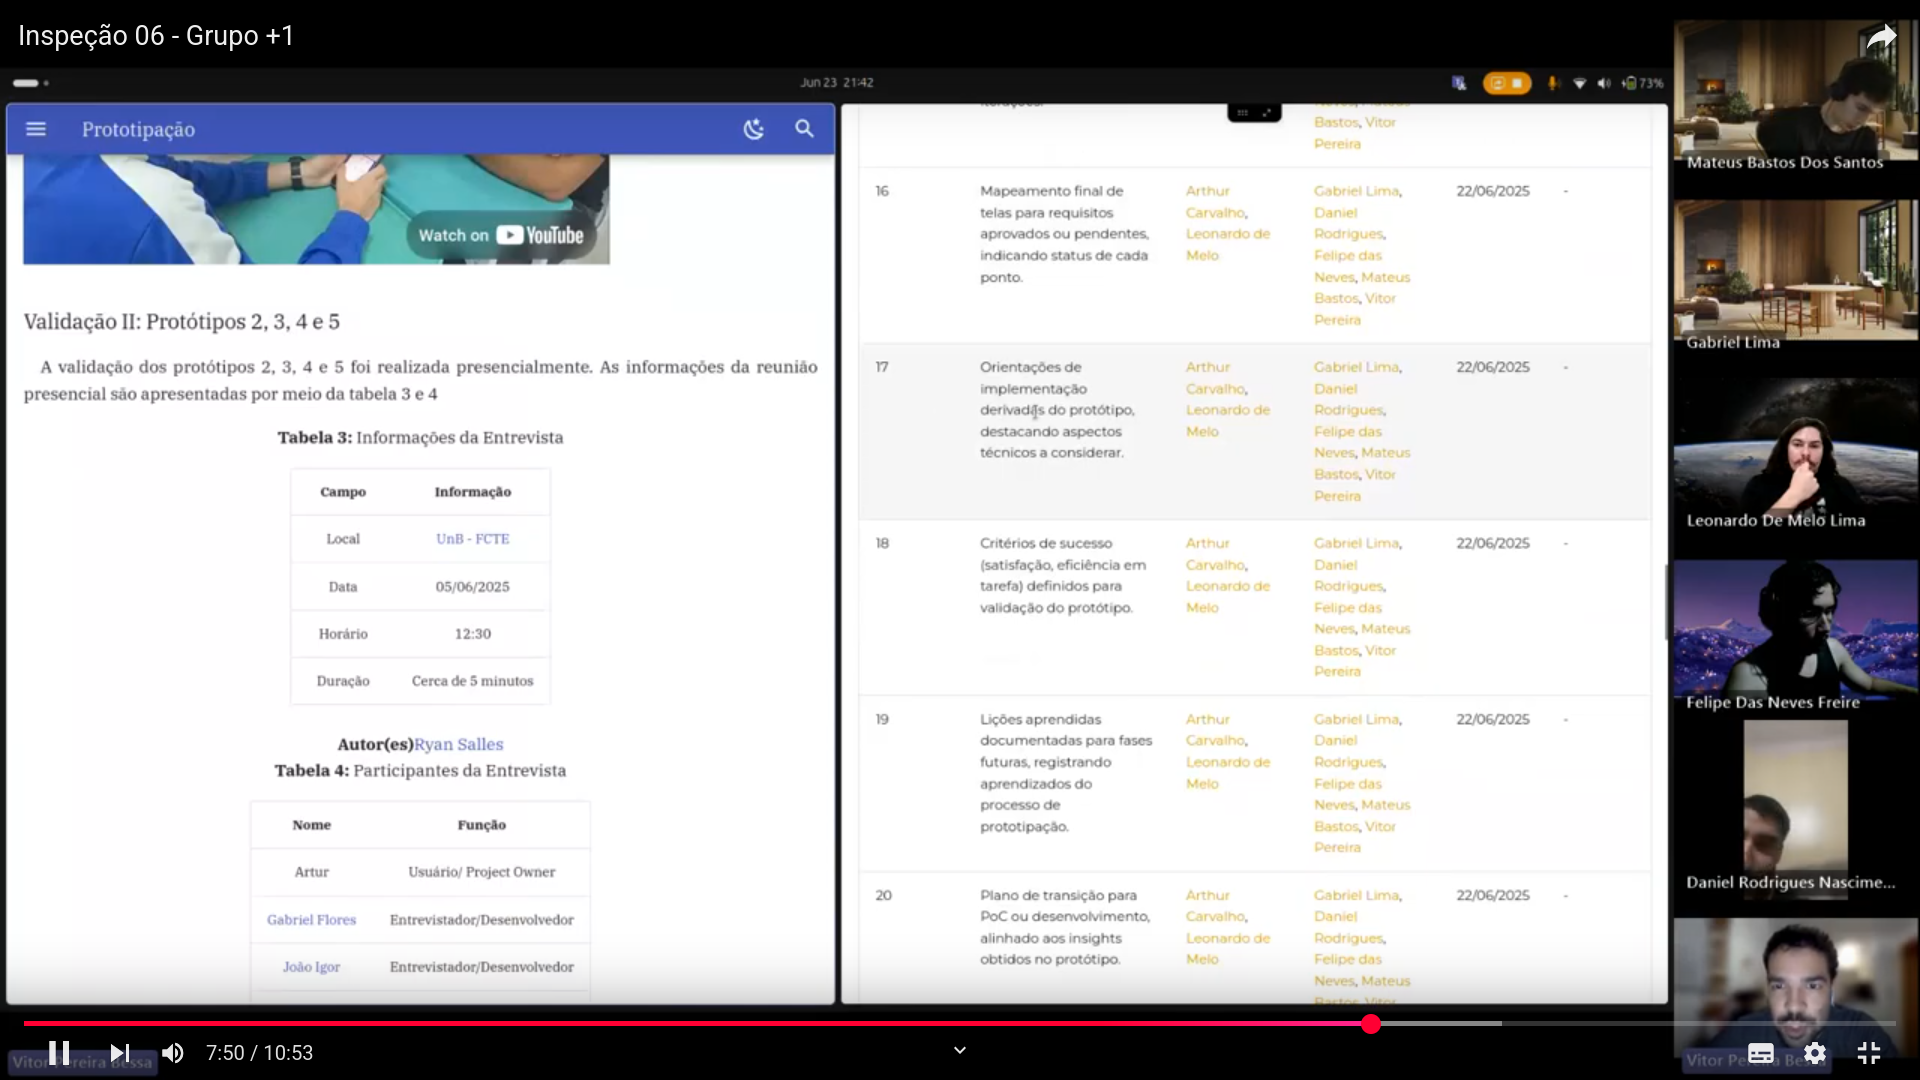Open the UnB - FCTE link
Screen dimensions: 1920x1080
pos(472,538)
